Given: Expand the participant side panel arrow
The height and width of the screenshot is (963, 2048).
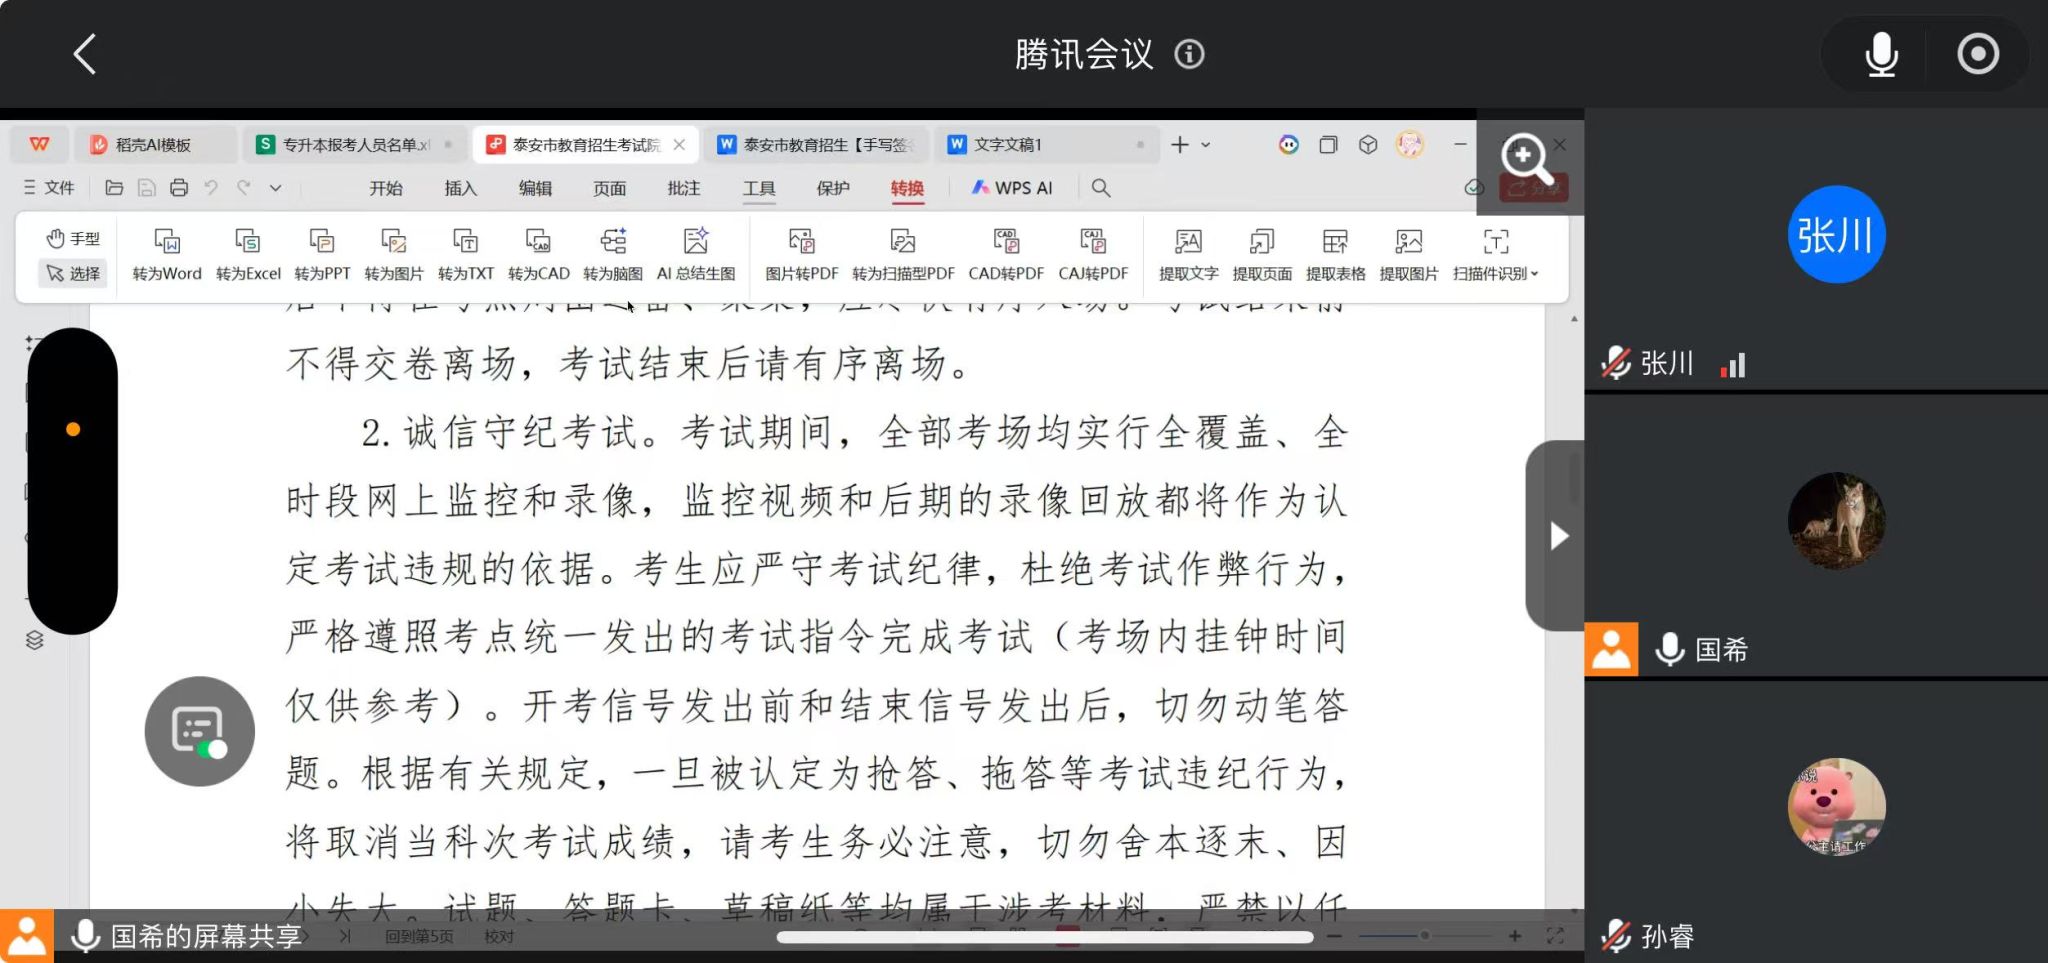Looking at the screenshot, I should (1558, 536).
